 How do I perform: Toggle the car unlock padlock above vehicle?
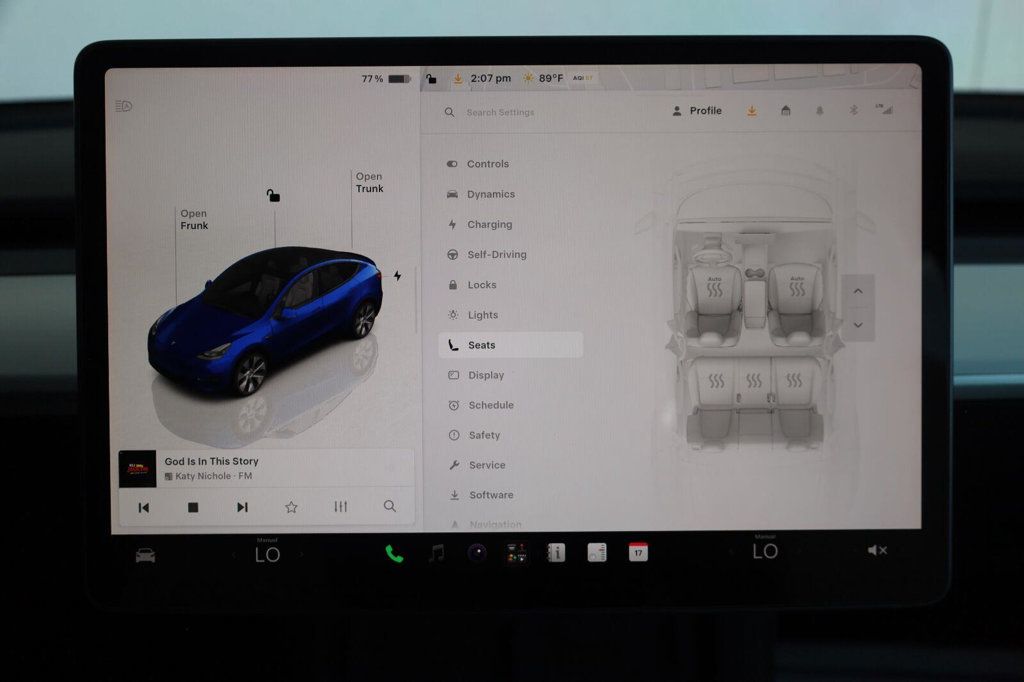click(273, 195)
